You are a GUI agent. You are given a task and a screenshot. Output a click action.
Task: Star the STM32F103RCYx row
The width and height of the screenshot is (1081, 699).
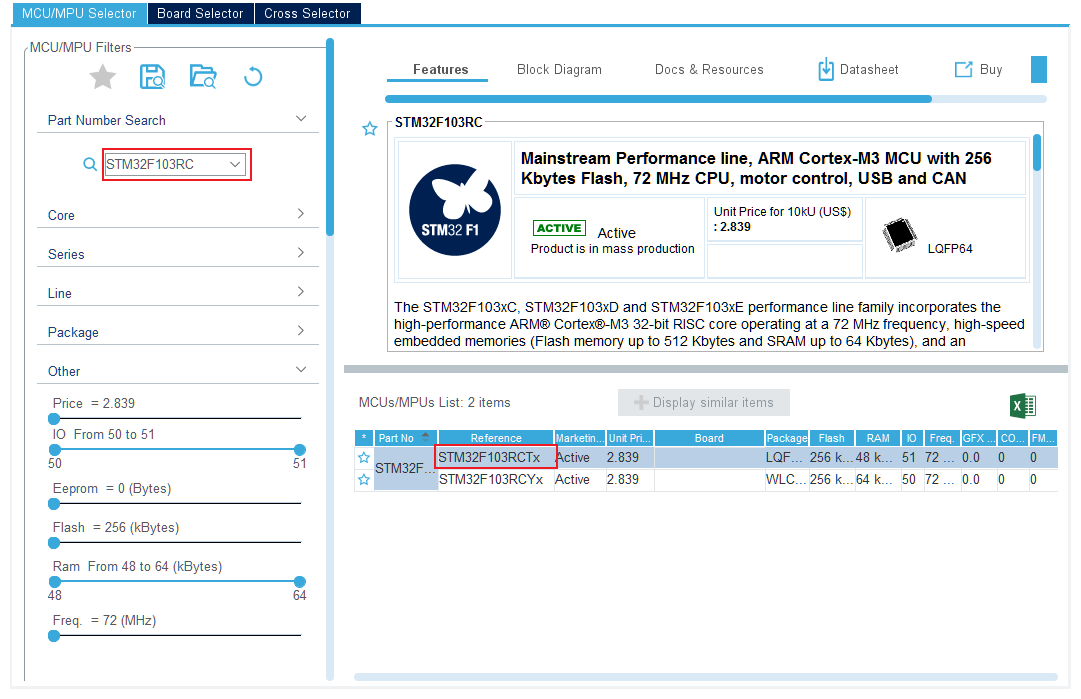pos(364,480)
